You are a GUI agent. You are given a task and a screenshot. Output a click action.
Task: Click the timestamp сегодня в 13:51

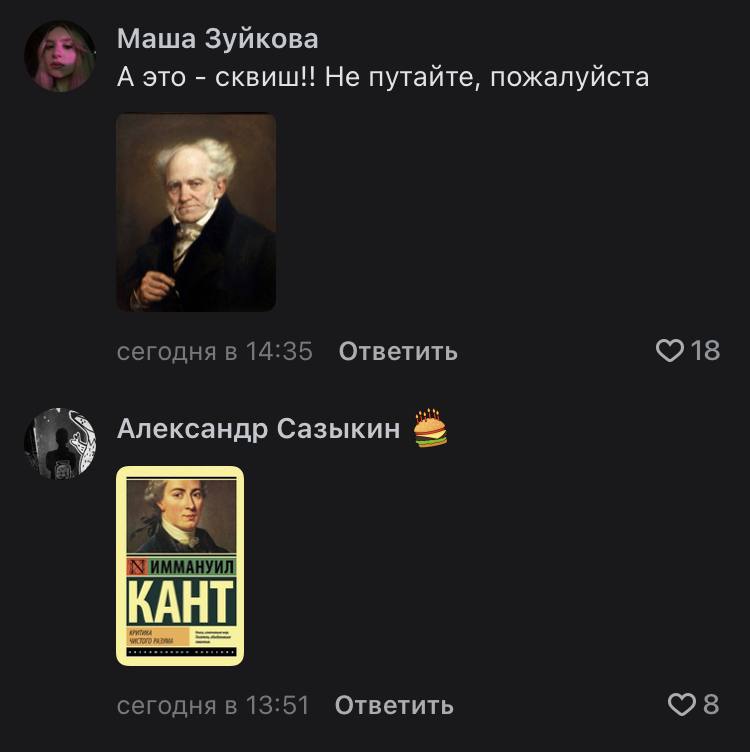(x=213, y=705)
